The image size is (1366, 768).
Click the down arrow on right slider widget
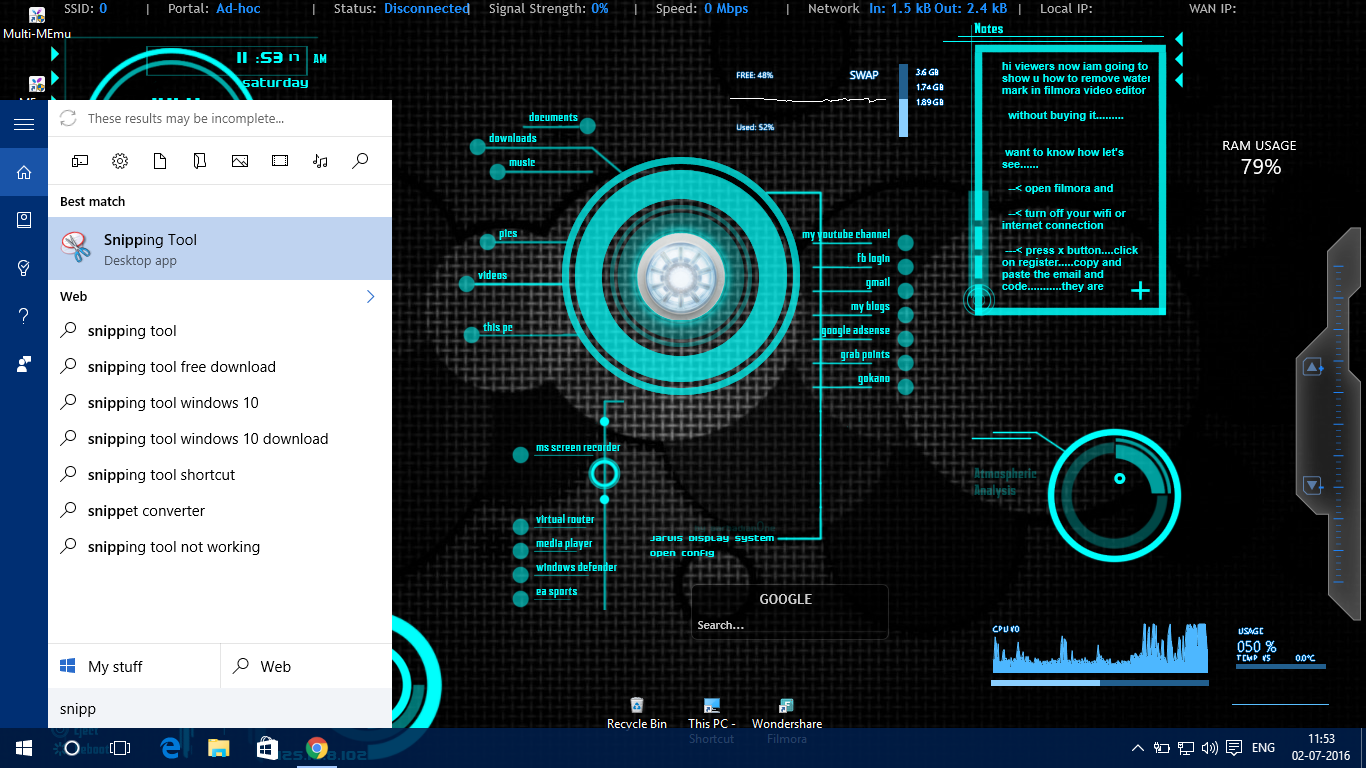1312,486
